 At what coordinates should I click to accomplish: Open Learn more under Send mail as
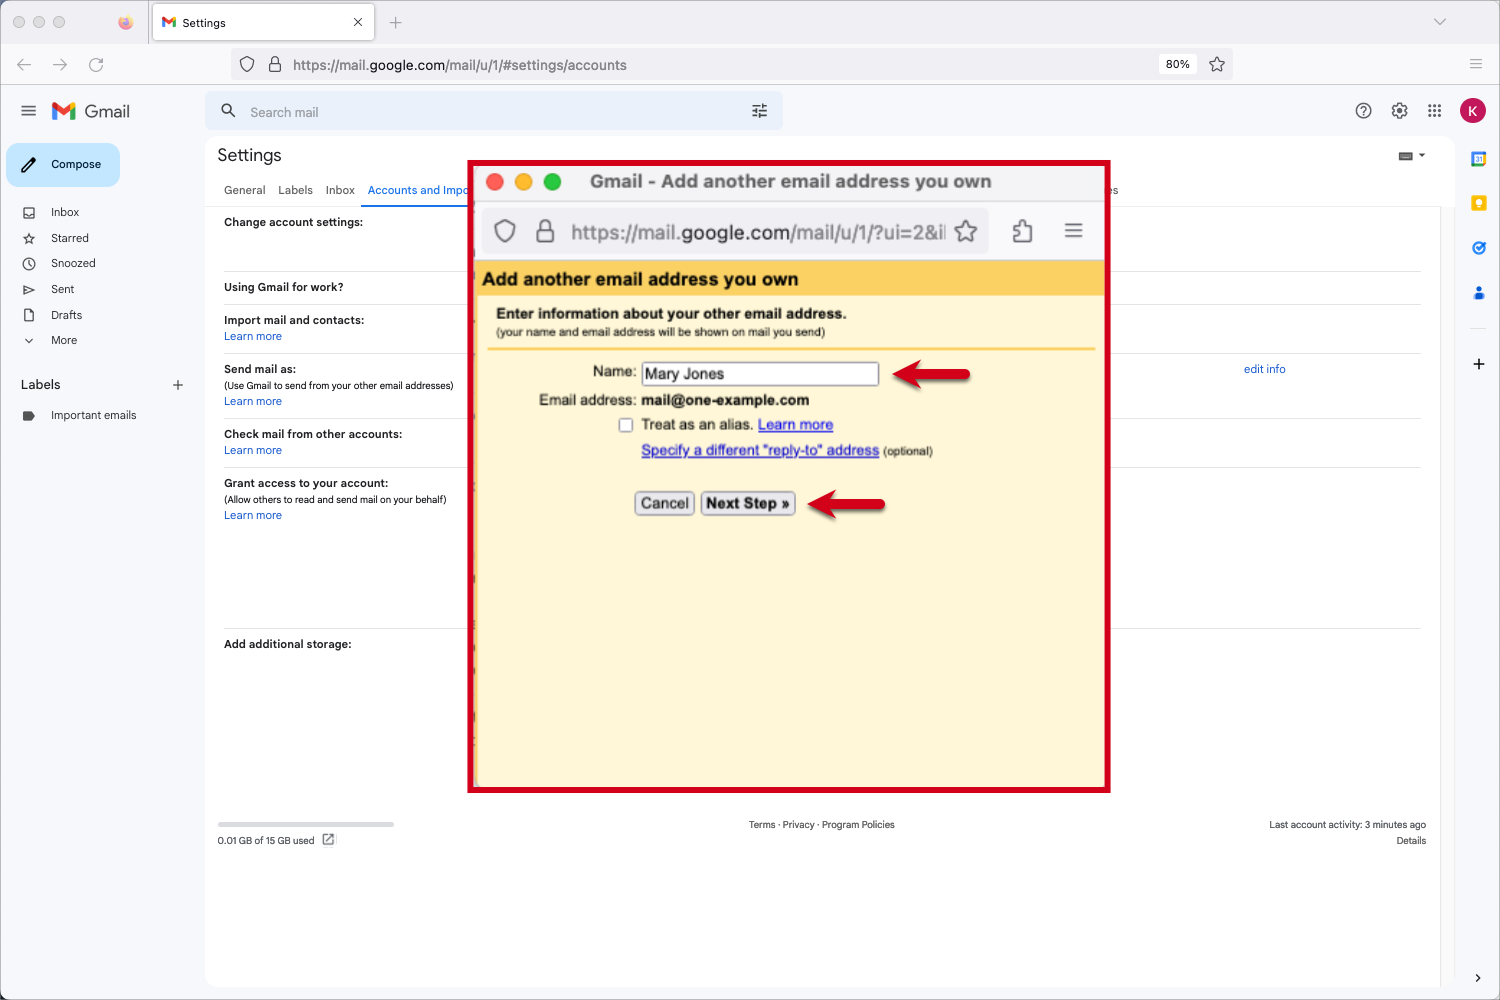253,402
